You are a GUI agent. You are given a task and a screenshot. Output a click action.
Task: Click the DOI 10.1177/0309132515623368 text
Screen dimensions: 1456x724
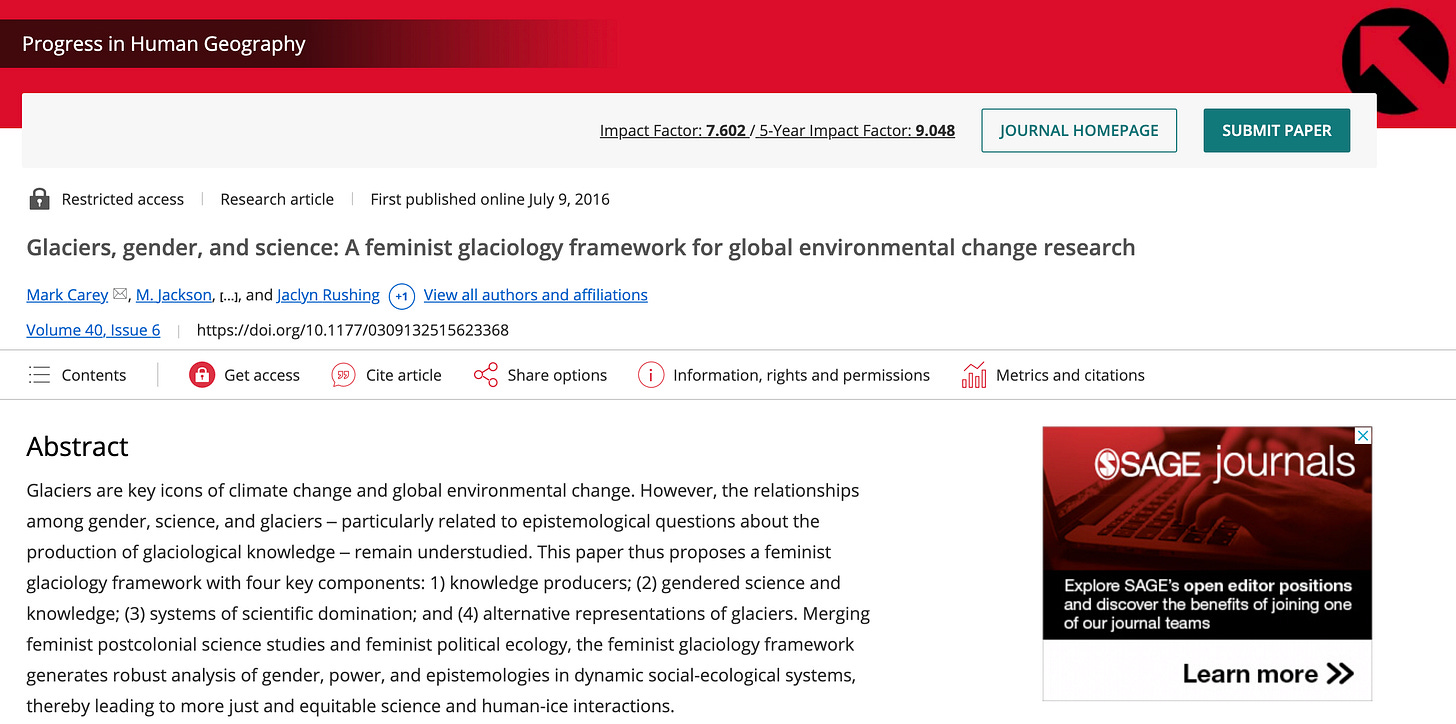point(353,330)
